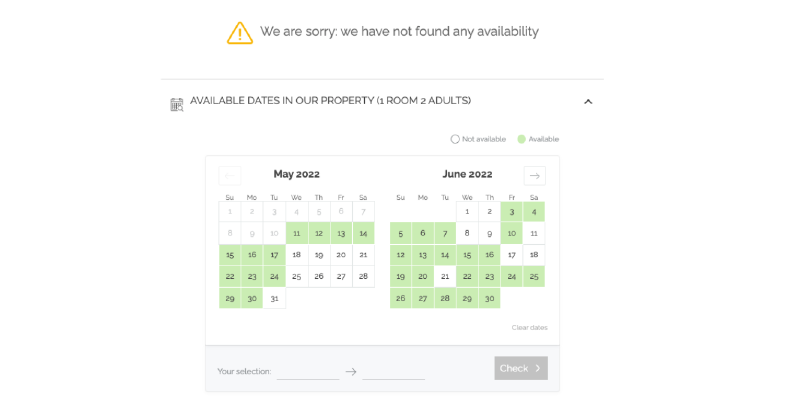
Task: Click the Check button
Action: pos(521,368)
